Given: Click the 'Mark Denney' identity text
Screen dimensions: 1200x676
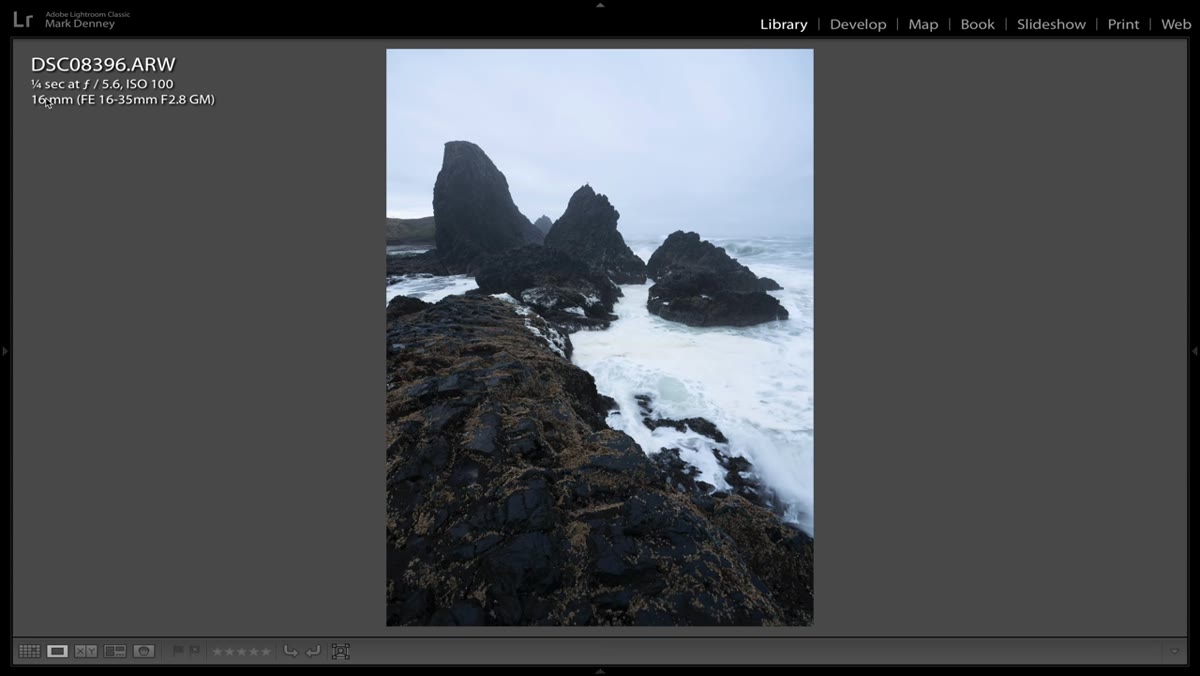Looking at the screenshot, I should point(80,24).
